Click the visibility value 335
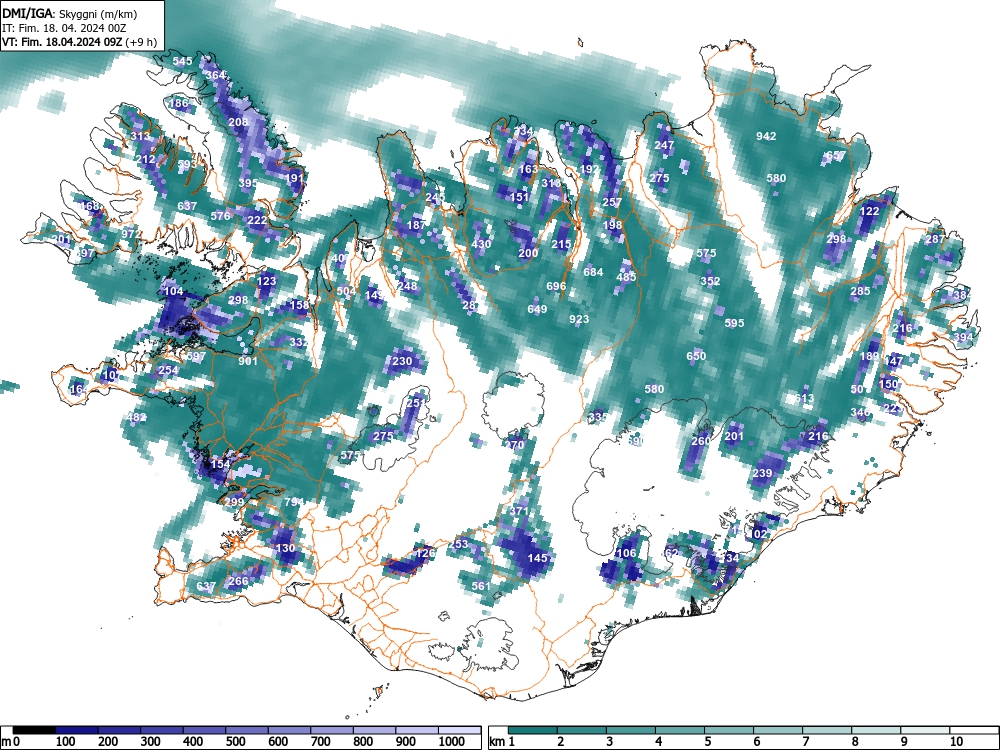This screenshot has width=1000, height=750. [598, 418]
